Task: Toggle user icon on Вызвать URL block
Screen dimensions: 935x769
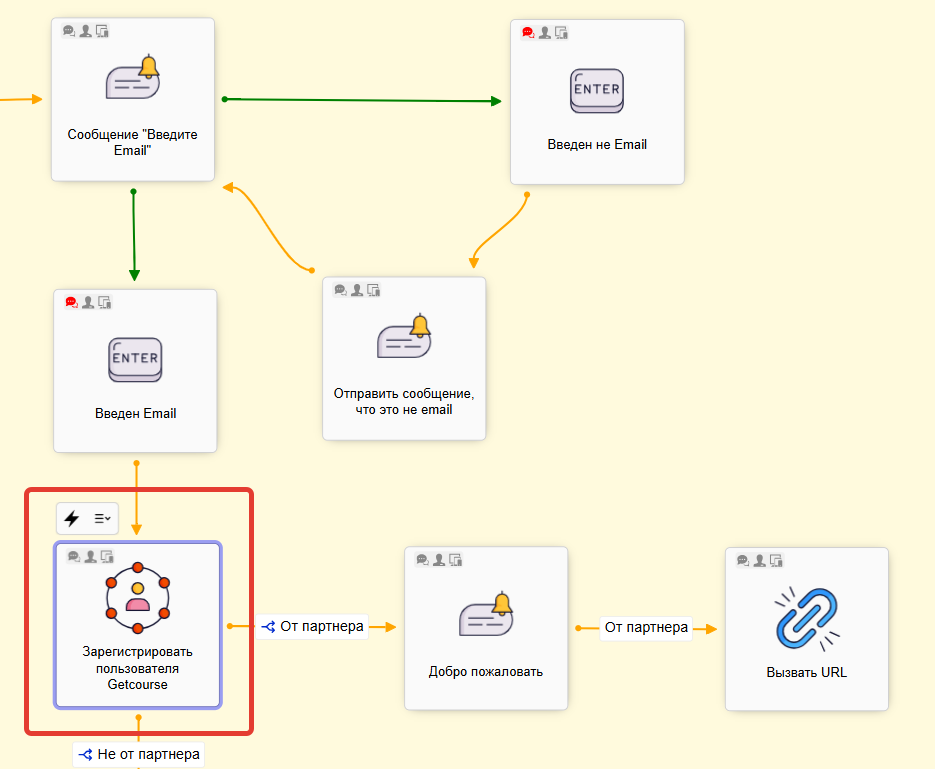Action: coord(759,560)
